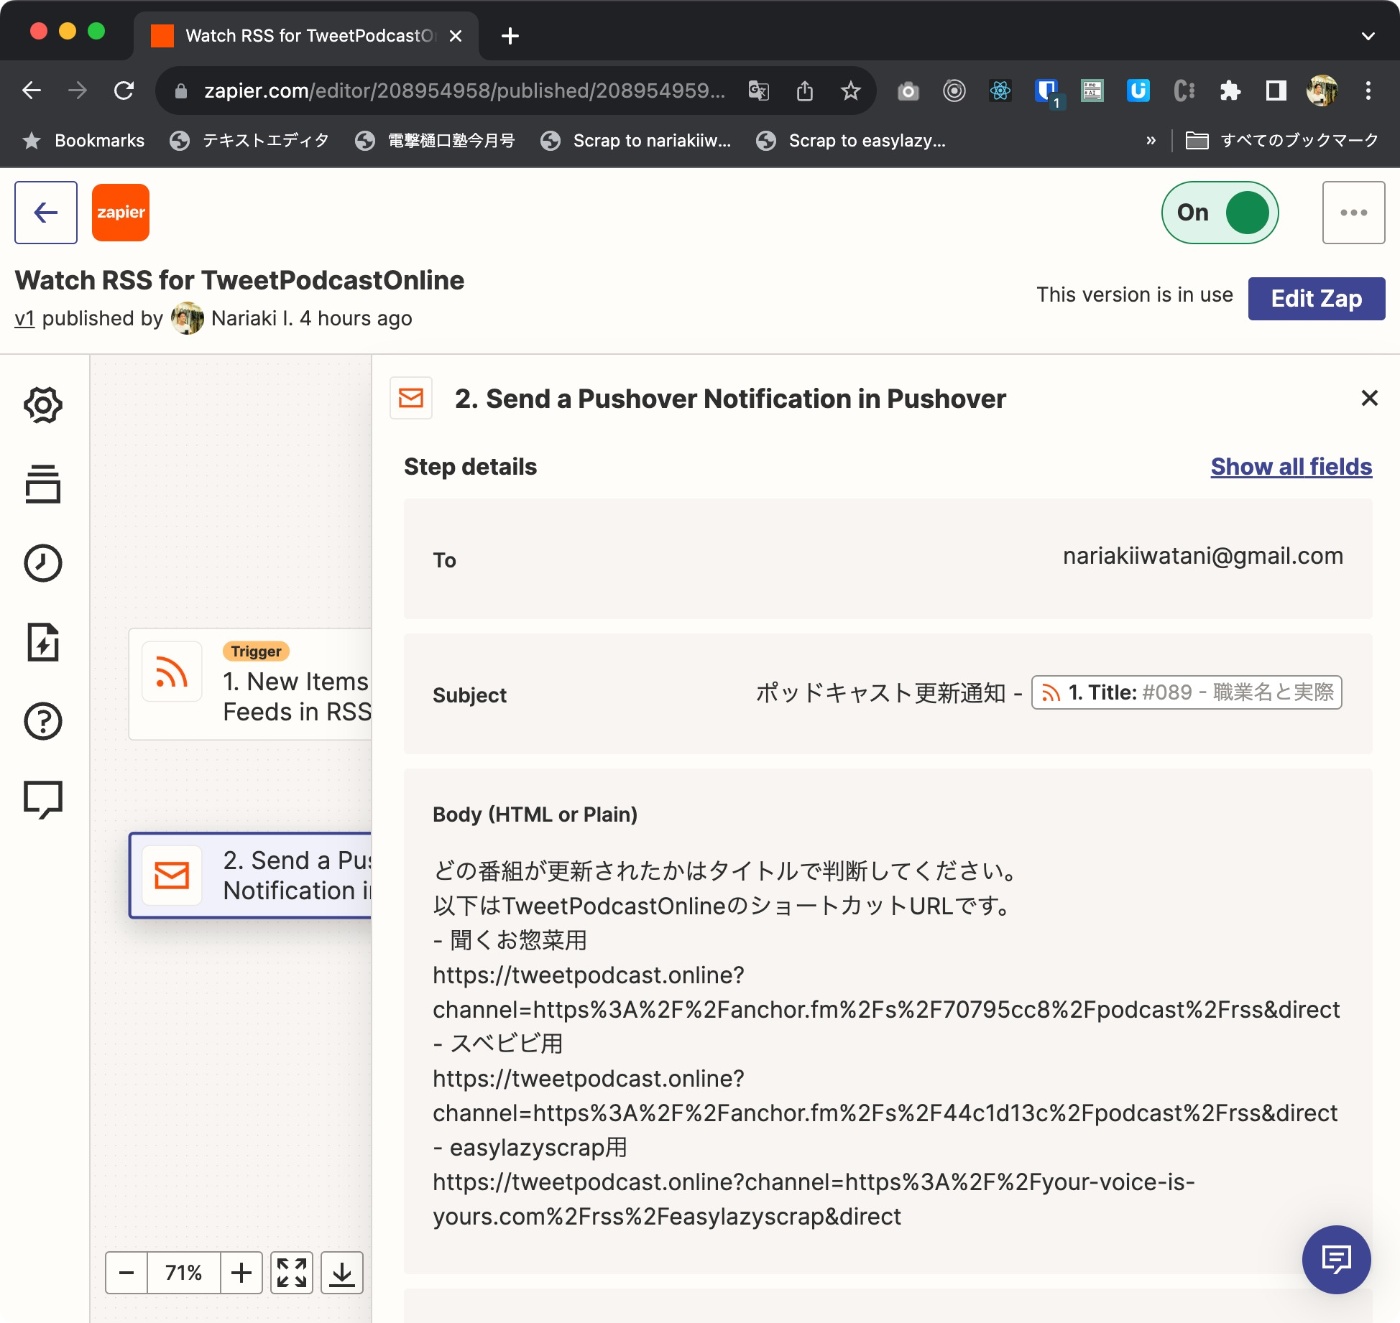Image resolution: width=1400 pixels, height=1323 pixels.
Task: Open a new browser tab
Action: tap(510, 36)
